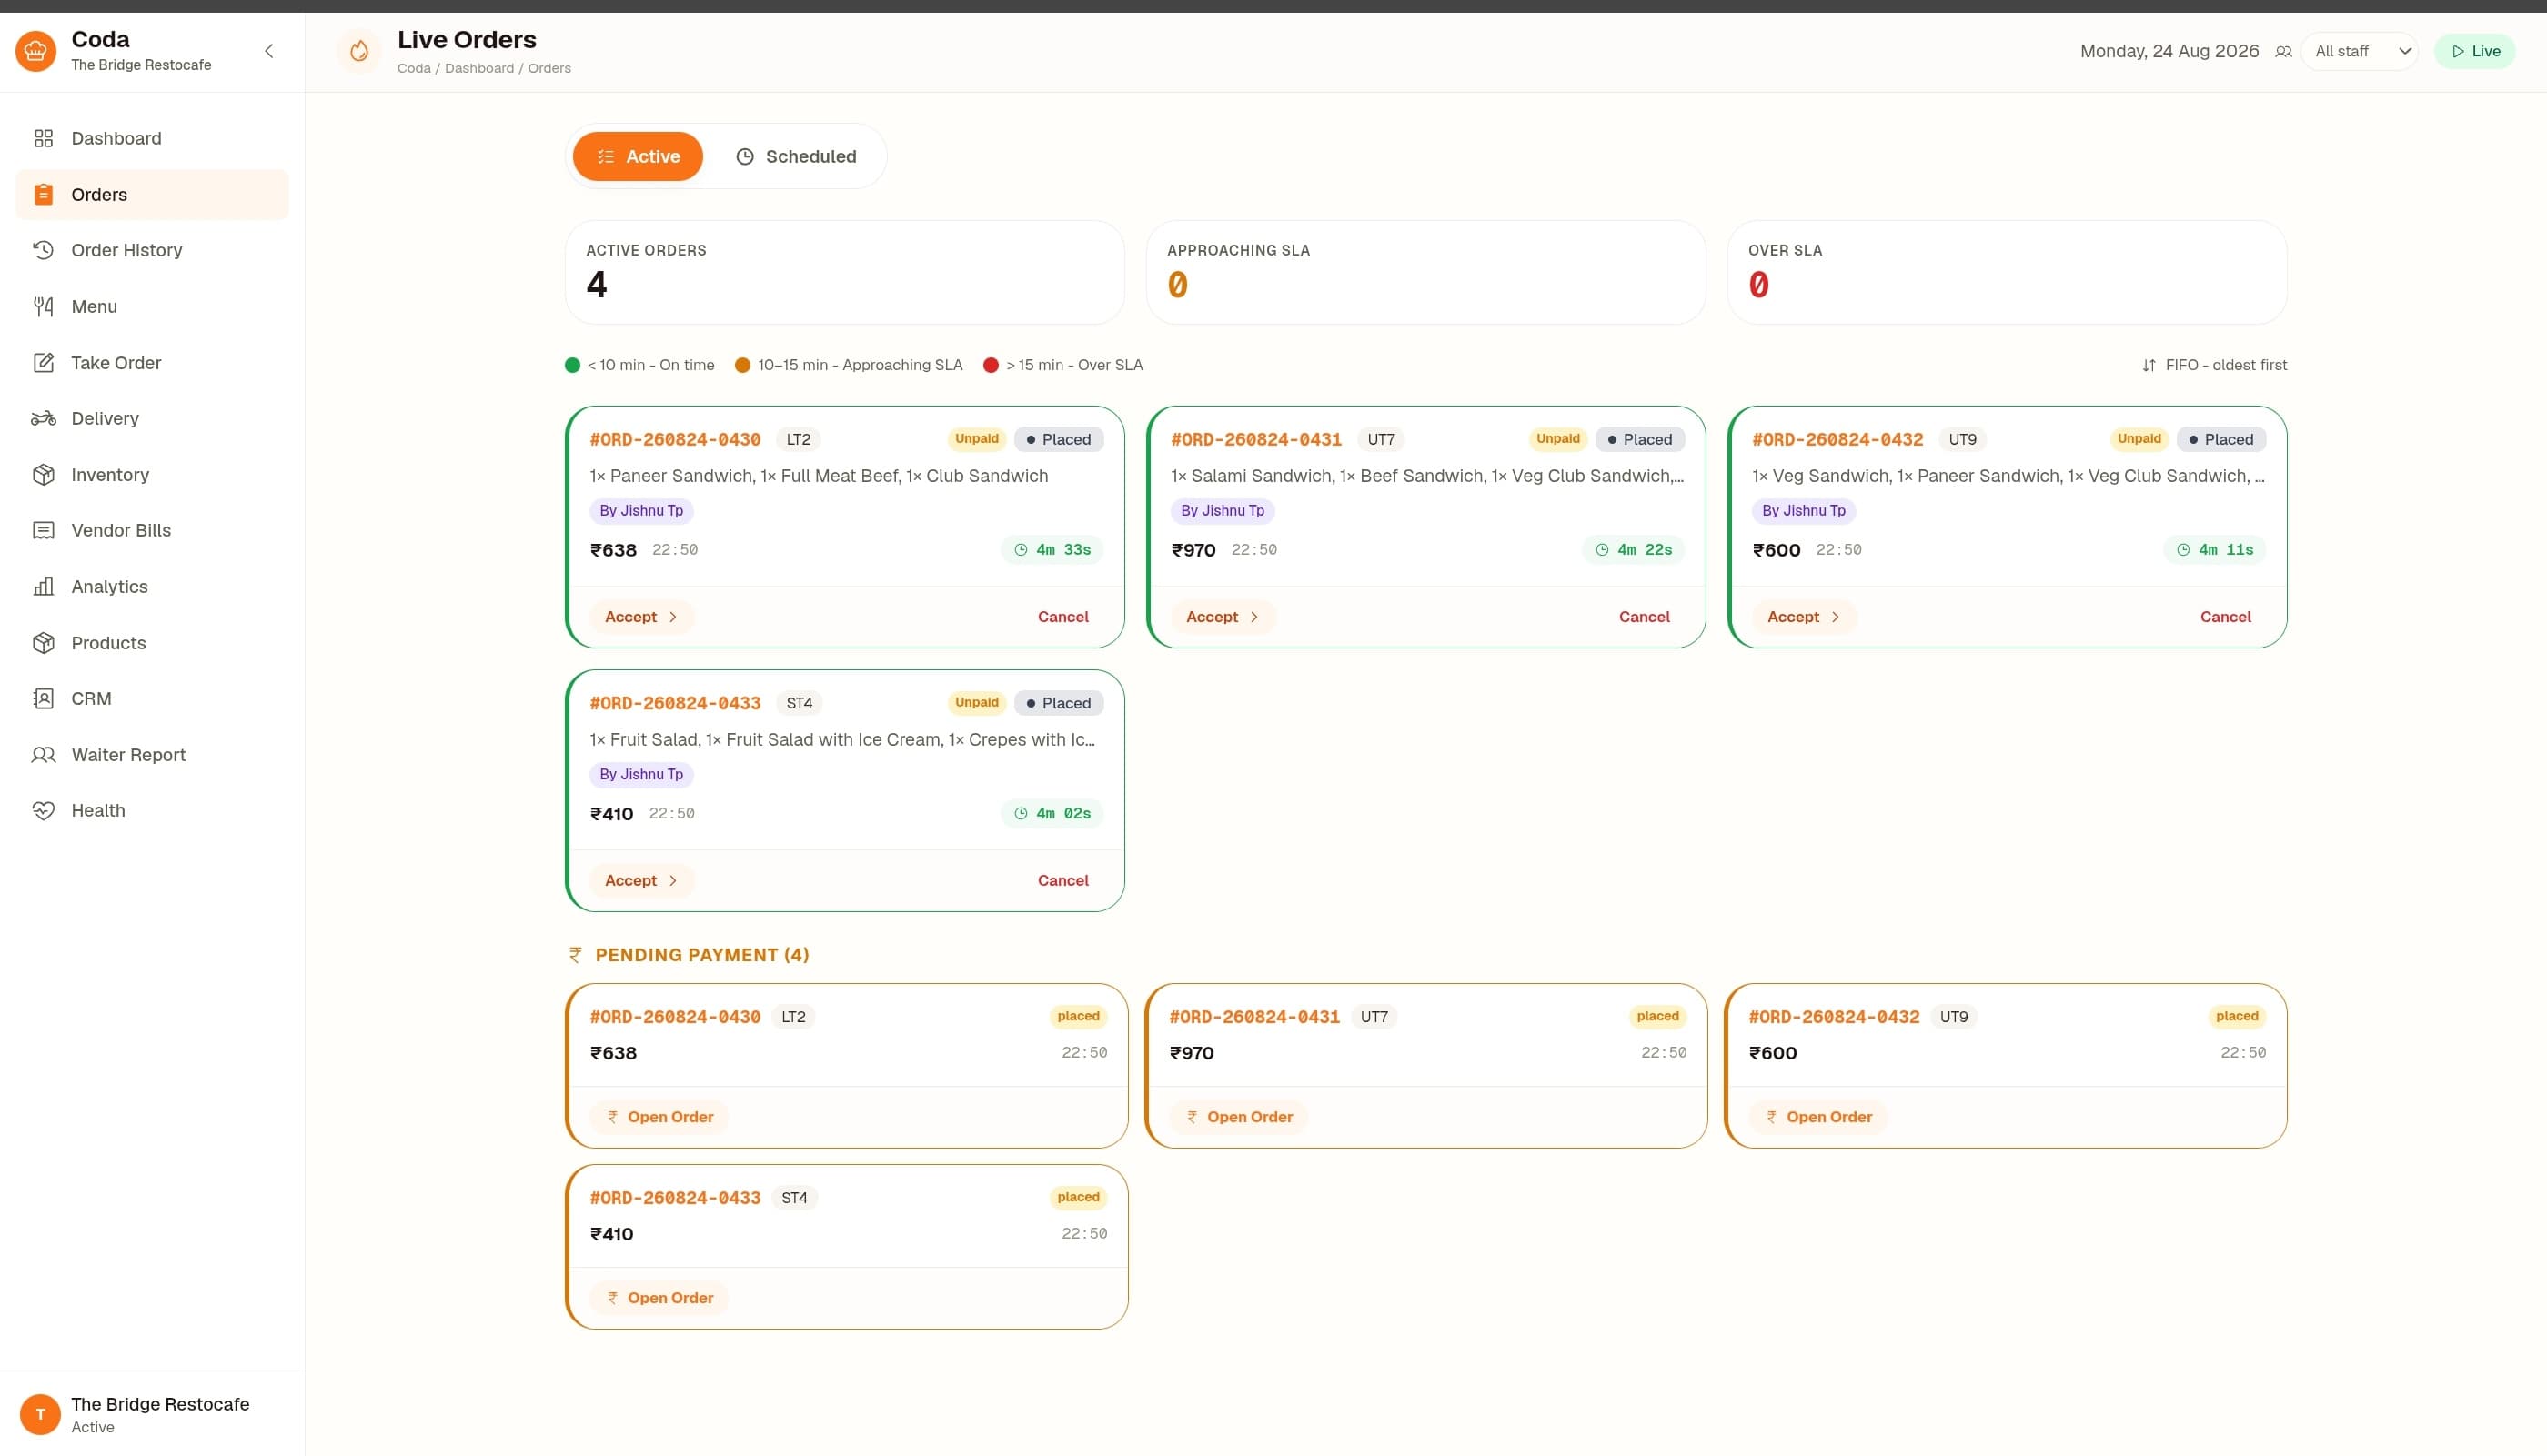Screen dimensions: 2547x1456
Task: Accept the ST4 Fruit Salad order
Action: coord(641,881)
